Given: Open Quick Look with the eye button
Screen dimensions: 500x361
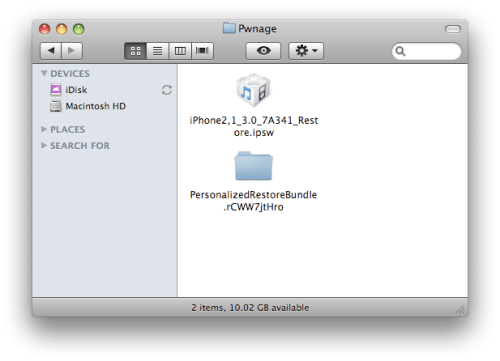Looking at the screenshot, I should click(x=263, y=51).
